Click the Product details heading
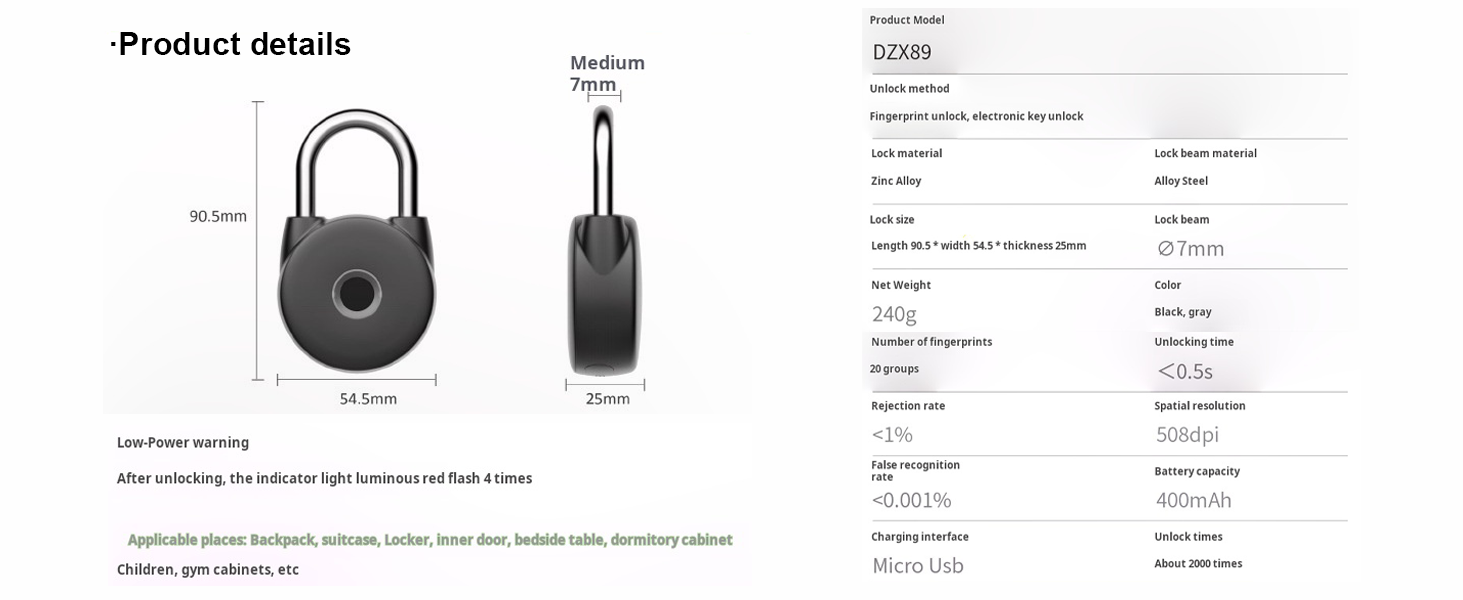Viewport: 1463px width, 600px height. (x=231, y=44)
